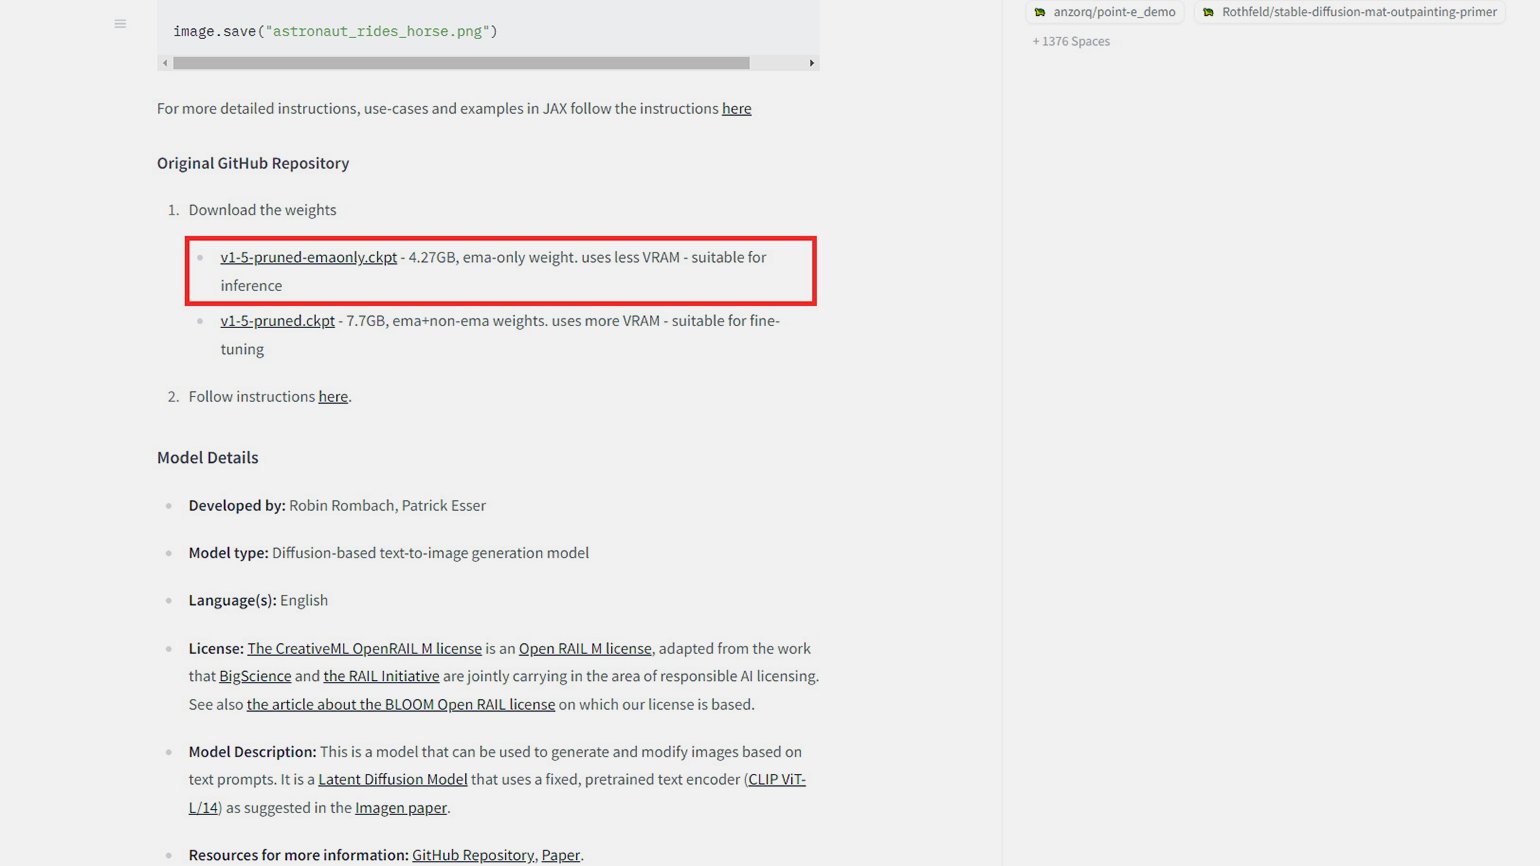Click the anzorq/point-e_demo space icon
1540x866 pixels.
[1040, 12]
